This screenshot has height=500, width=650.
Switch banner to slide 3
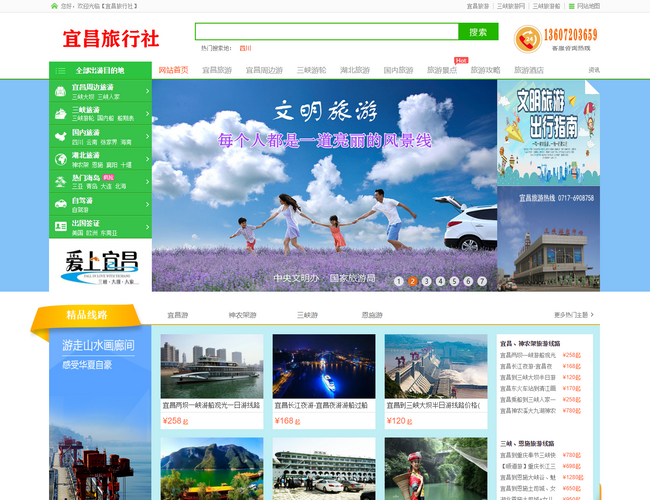[x=426, y=281]
